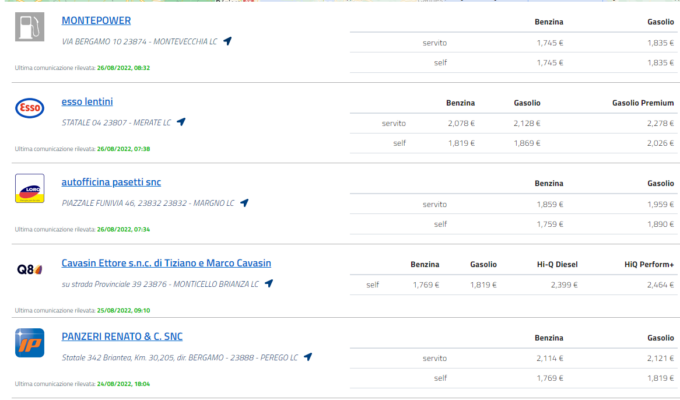Open navigation arrow for Margno address

point(244,203)
